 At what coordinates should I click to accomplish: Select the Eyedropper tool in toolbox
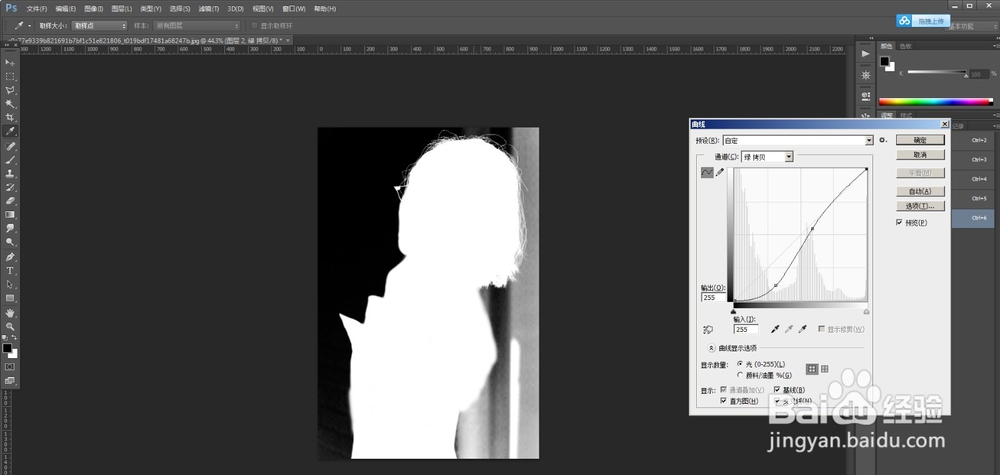[x=10, y=131]
